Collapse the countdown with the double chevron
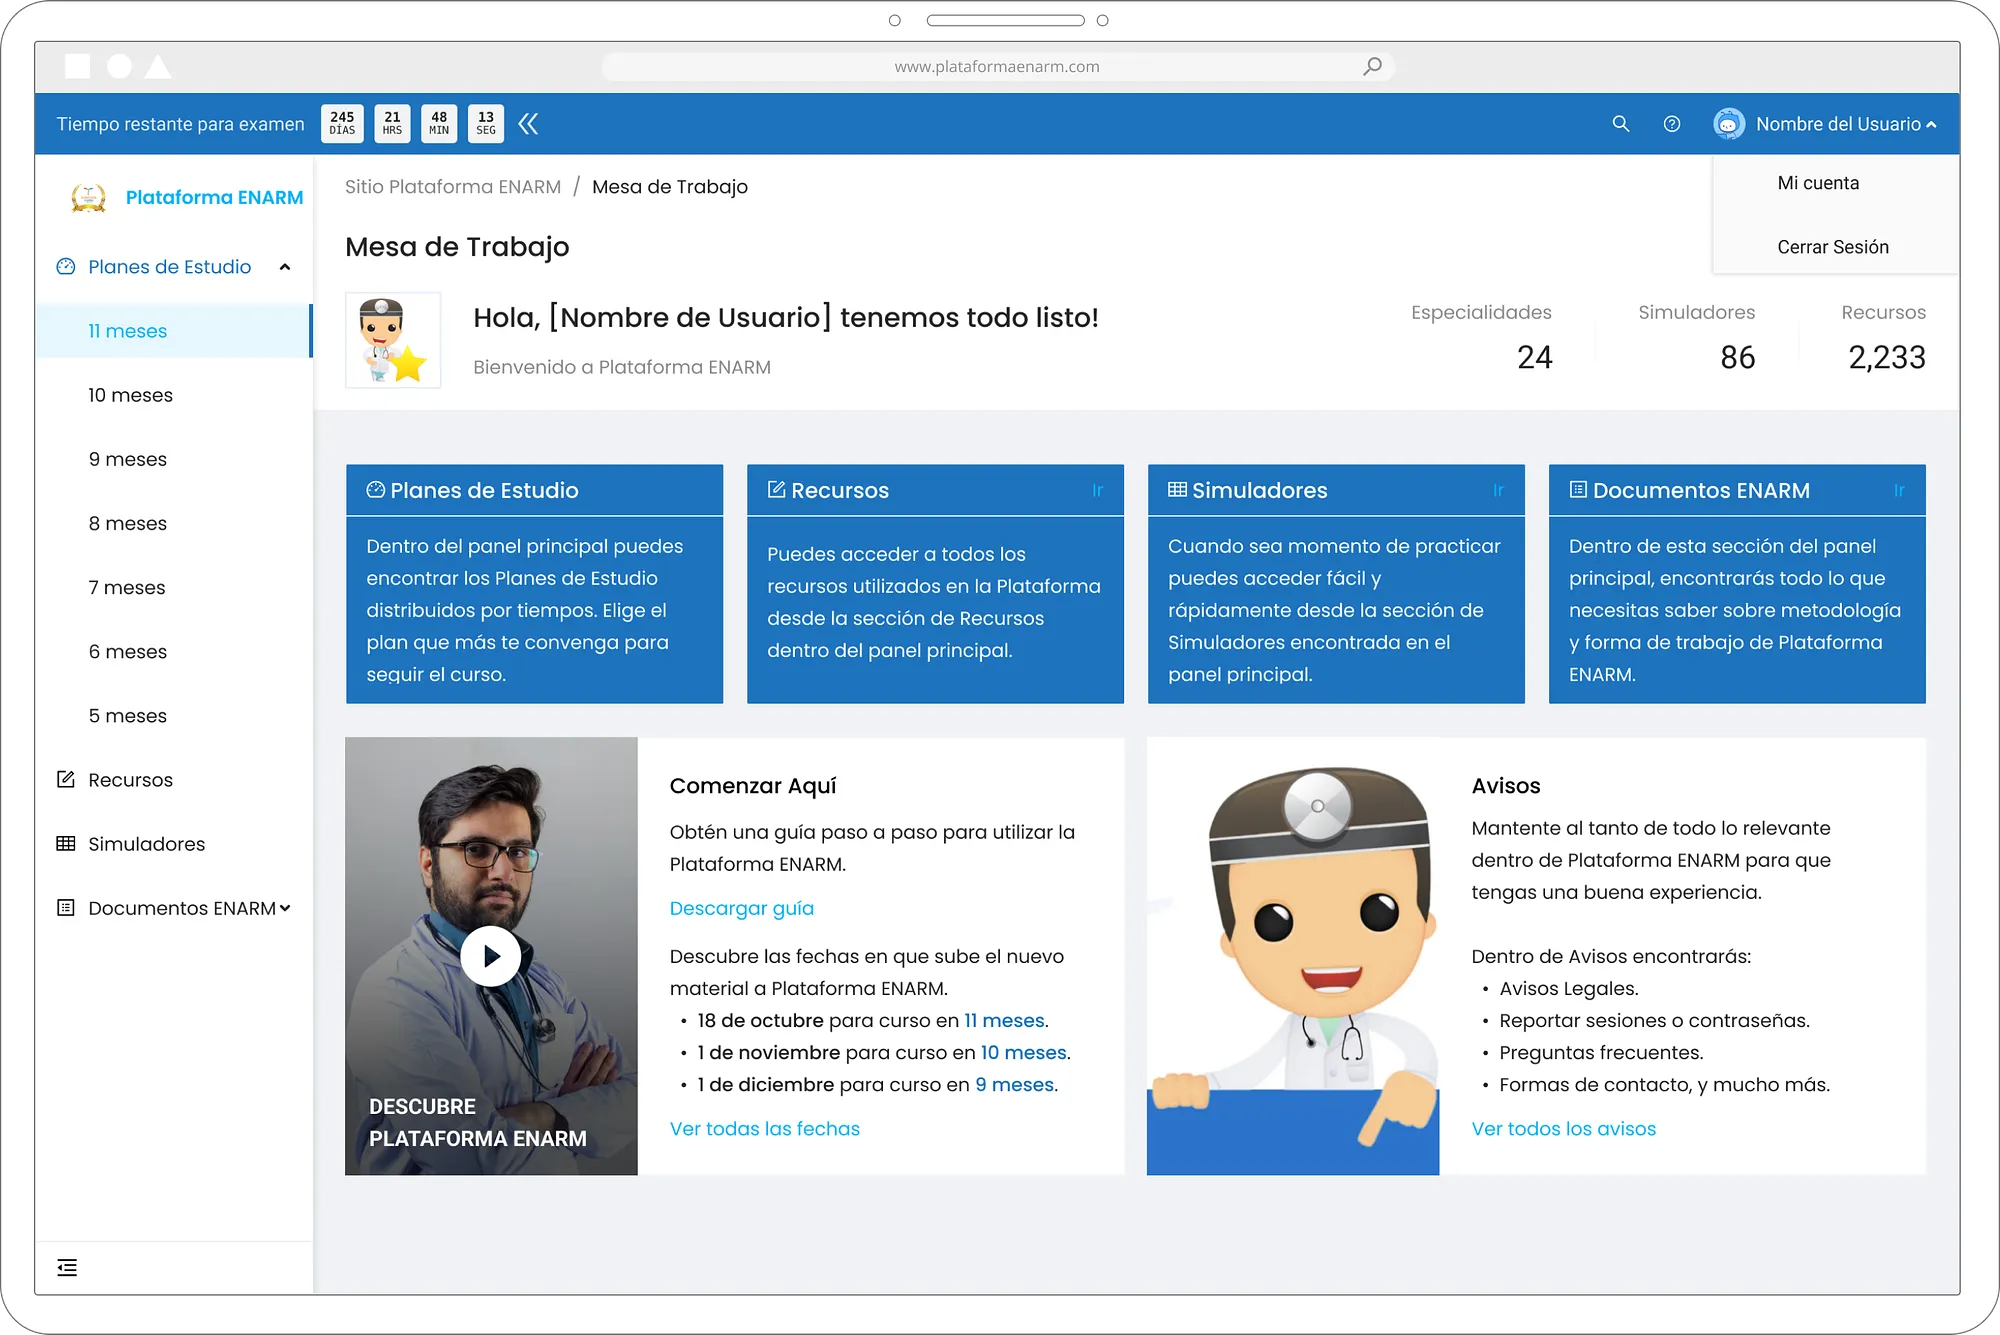 (529, 124)
